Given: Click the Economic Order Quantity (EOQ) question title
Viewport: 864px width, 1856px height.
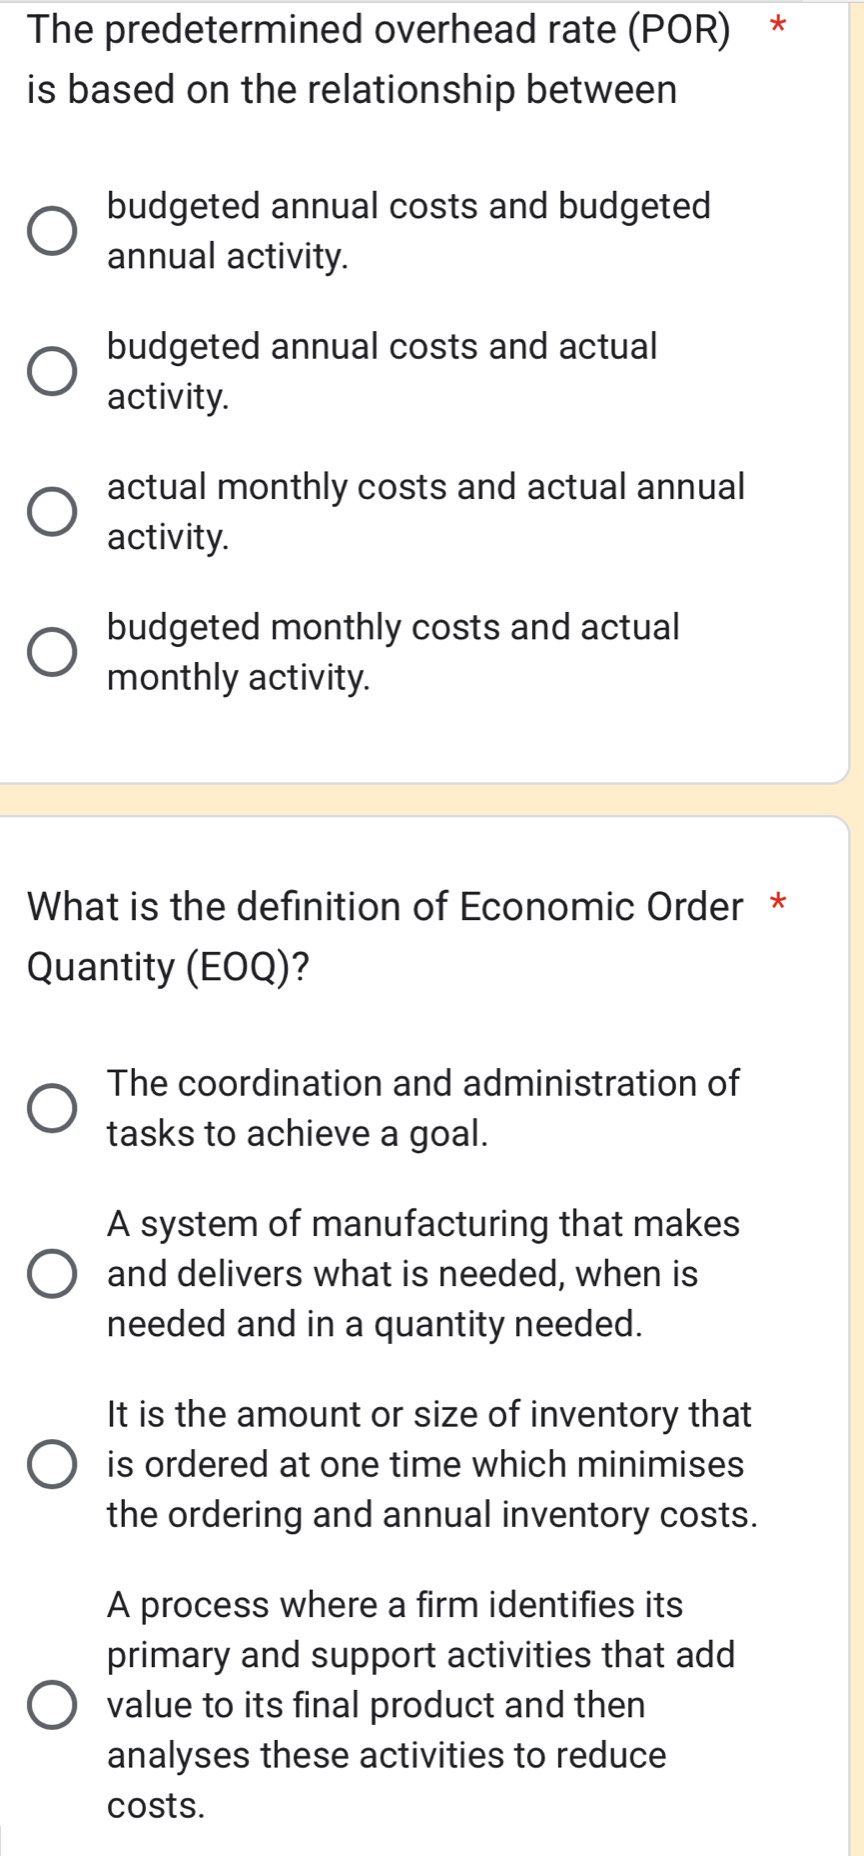Looking at the screenshot, I should coord(385,936).
